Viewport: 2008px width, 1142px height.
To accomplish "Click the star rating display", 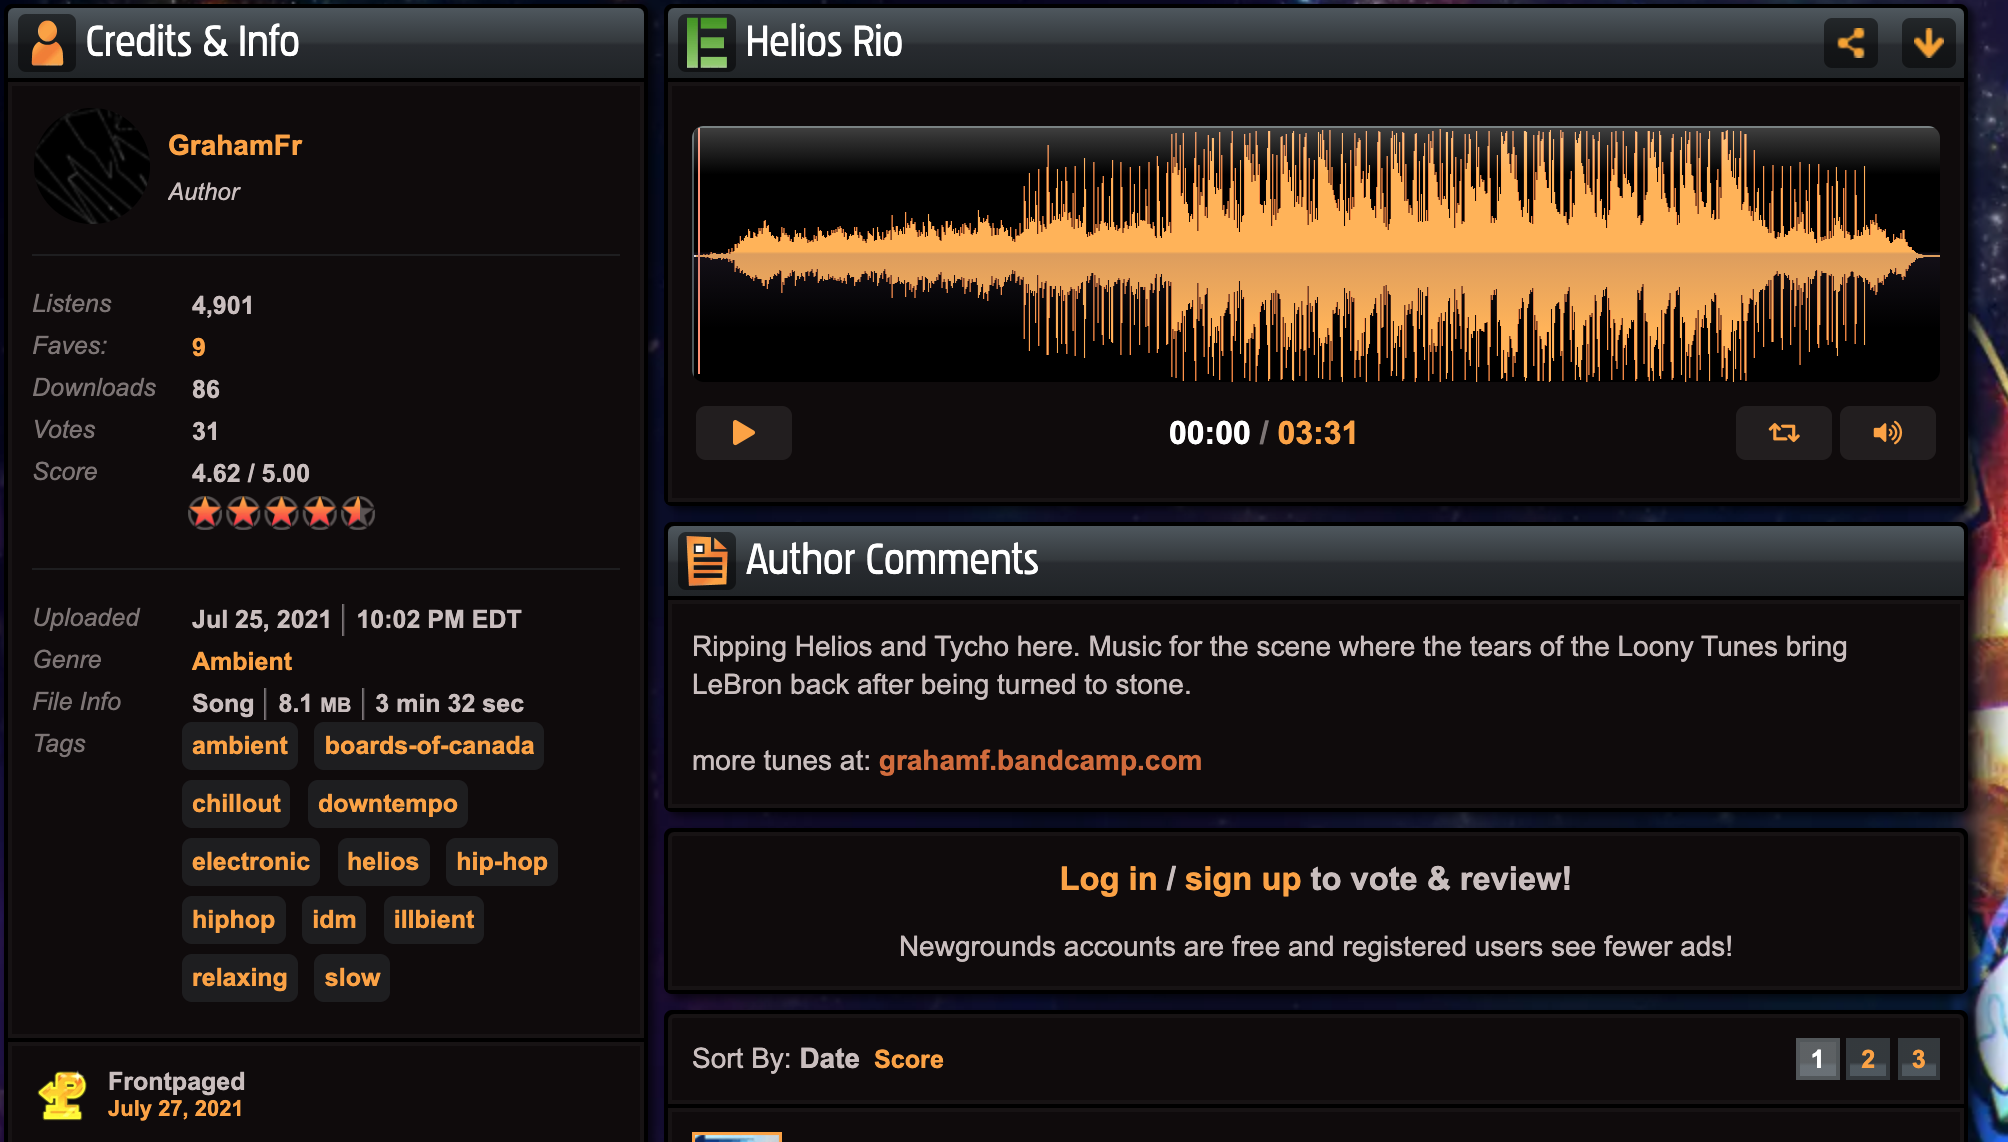I will click(x=281, y=513).
